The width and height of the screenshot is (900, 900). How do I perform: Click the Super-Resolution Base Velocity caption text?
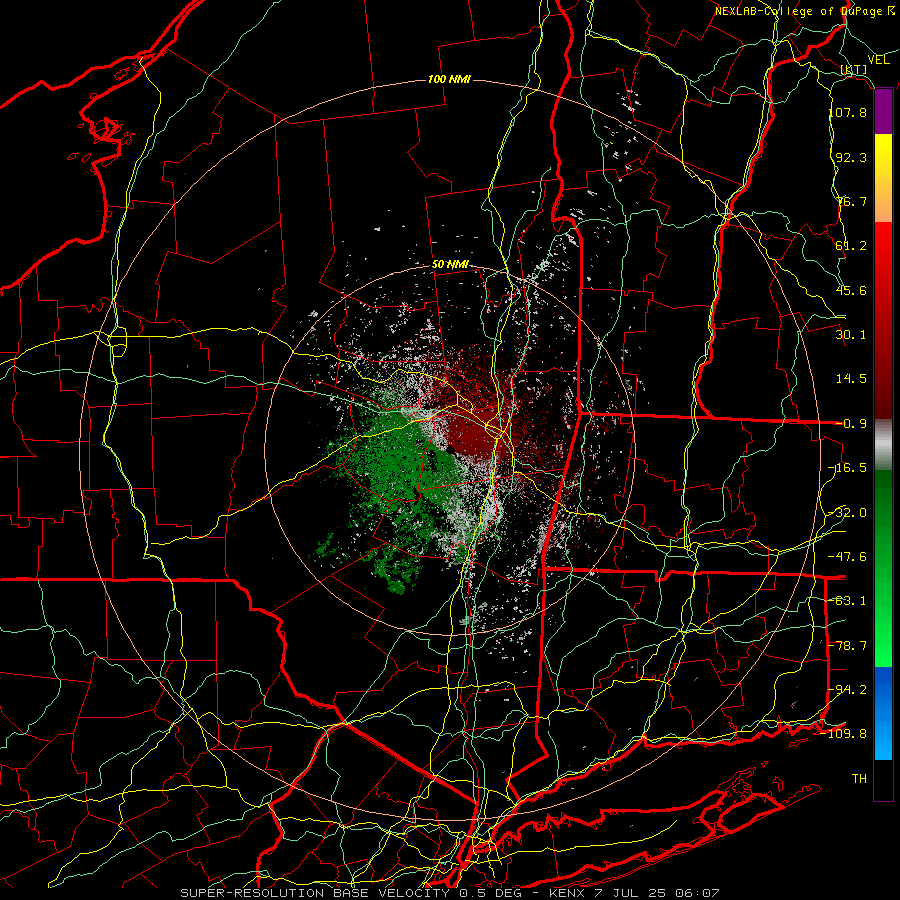pyautogui.click(x=450, y=893)
